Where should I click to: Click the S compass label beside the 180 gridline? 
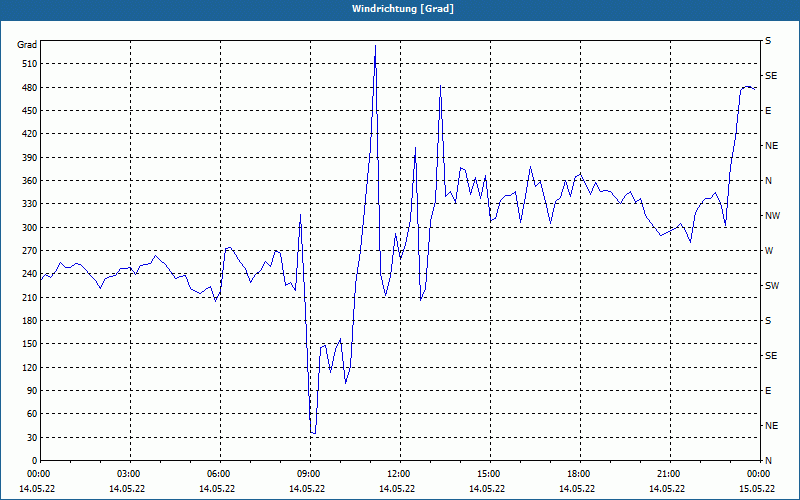[x=768, y=321]
